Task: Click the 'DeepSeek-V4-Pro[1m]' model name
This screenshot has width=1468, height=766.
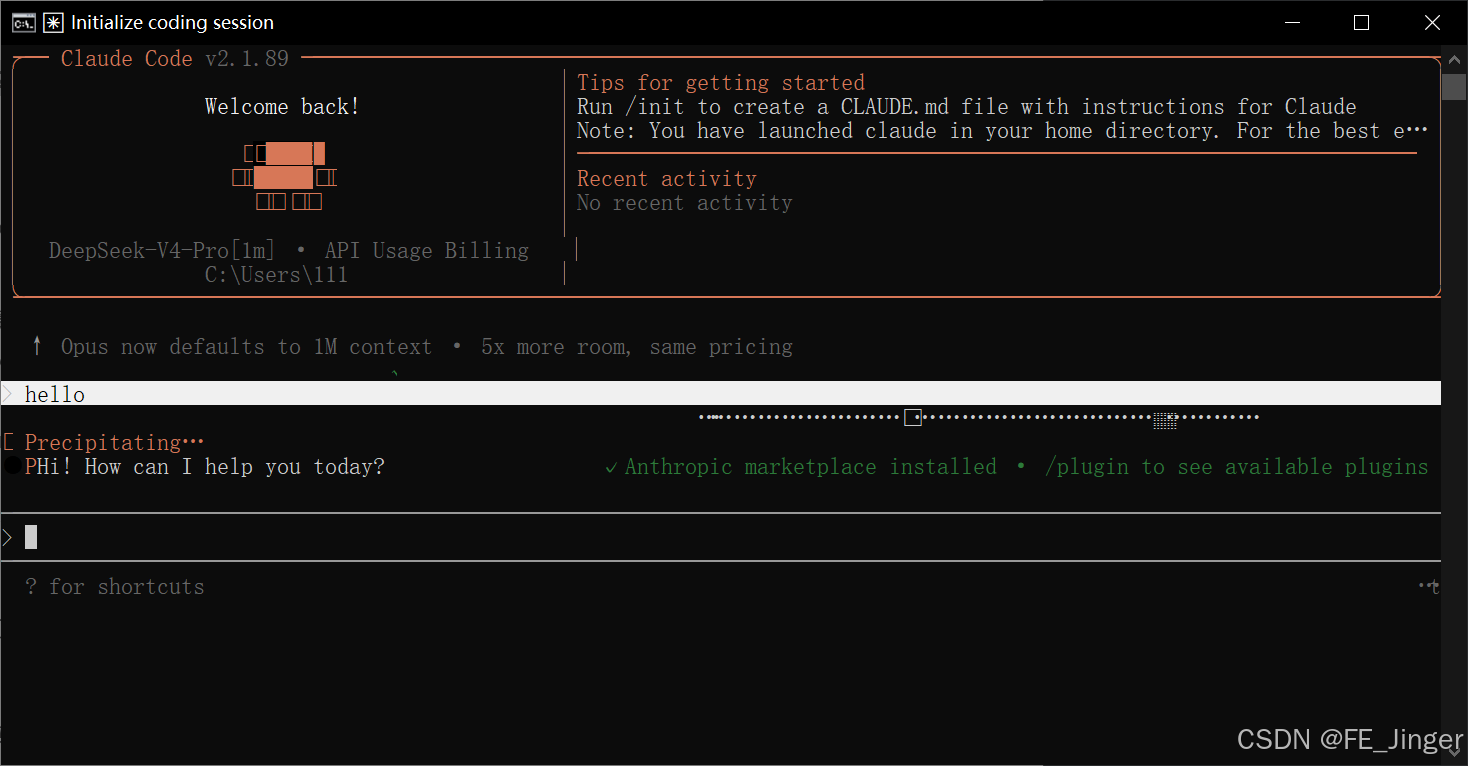Action: (162, 251)
